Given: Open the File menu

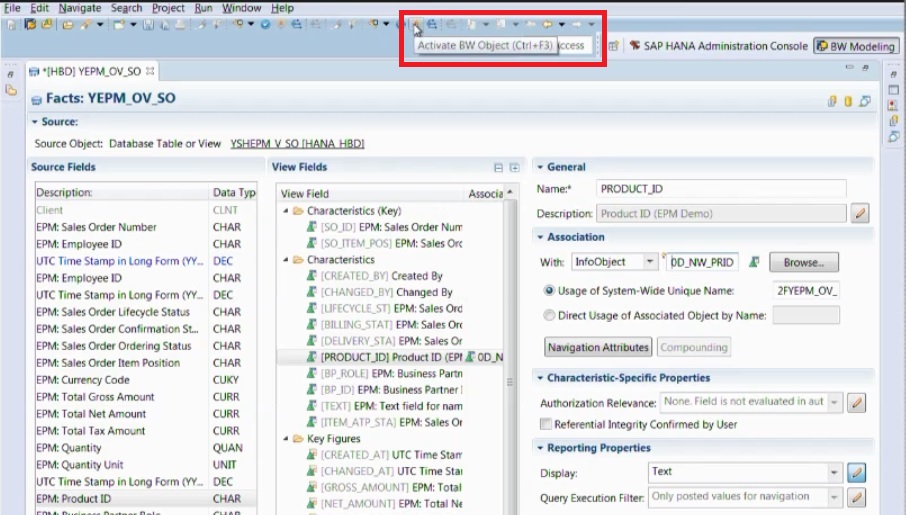Looking at the screenshot, I should tap(12, 8).
